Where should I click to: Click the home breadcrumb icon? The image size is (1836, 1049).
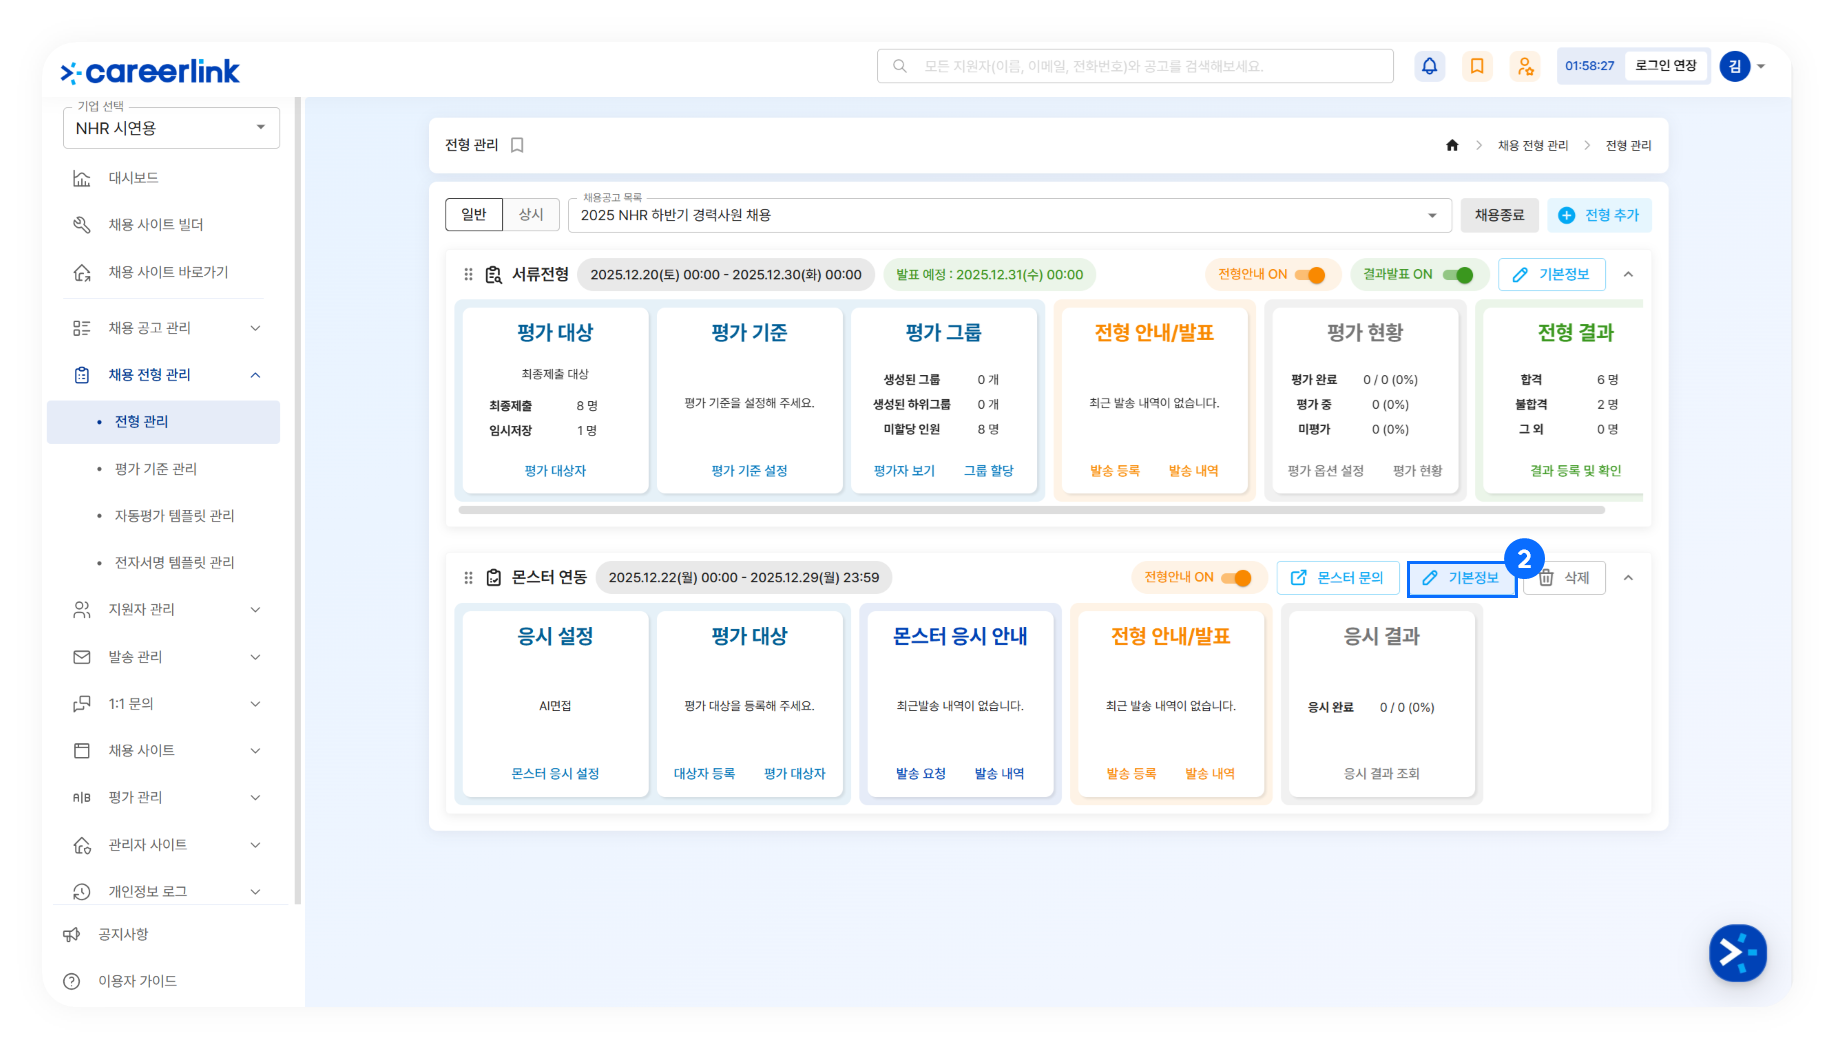pos(1452,146)
